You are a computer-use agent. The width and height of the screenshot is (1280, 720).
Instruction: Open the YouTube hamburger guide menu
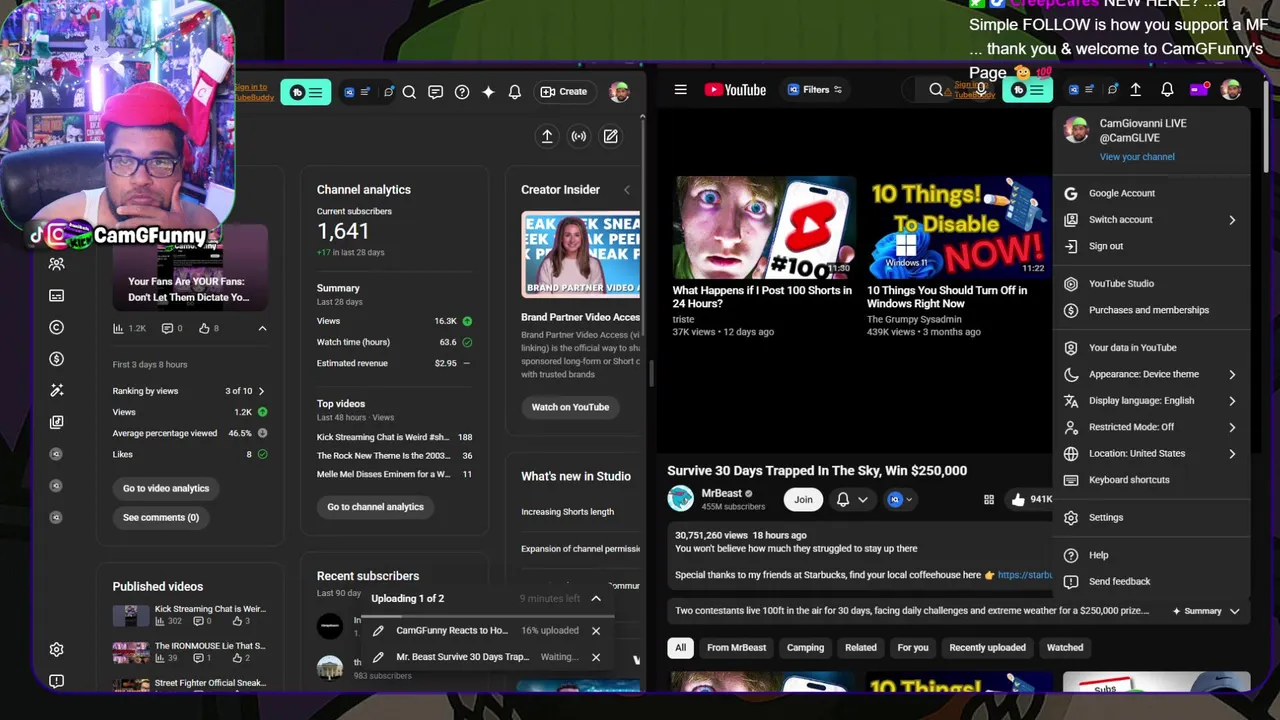tap(681, 90)
